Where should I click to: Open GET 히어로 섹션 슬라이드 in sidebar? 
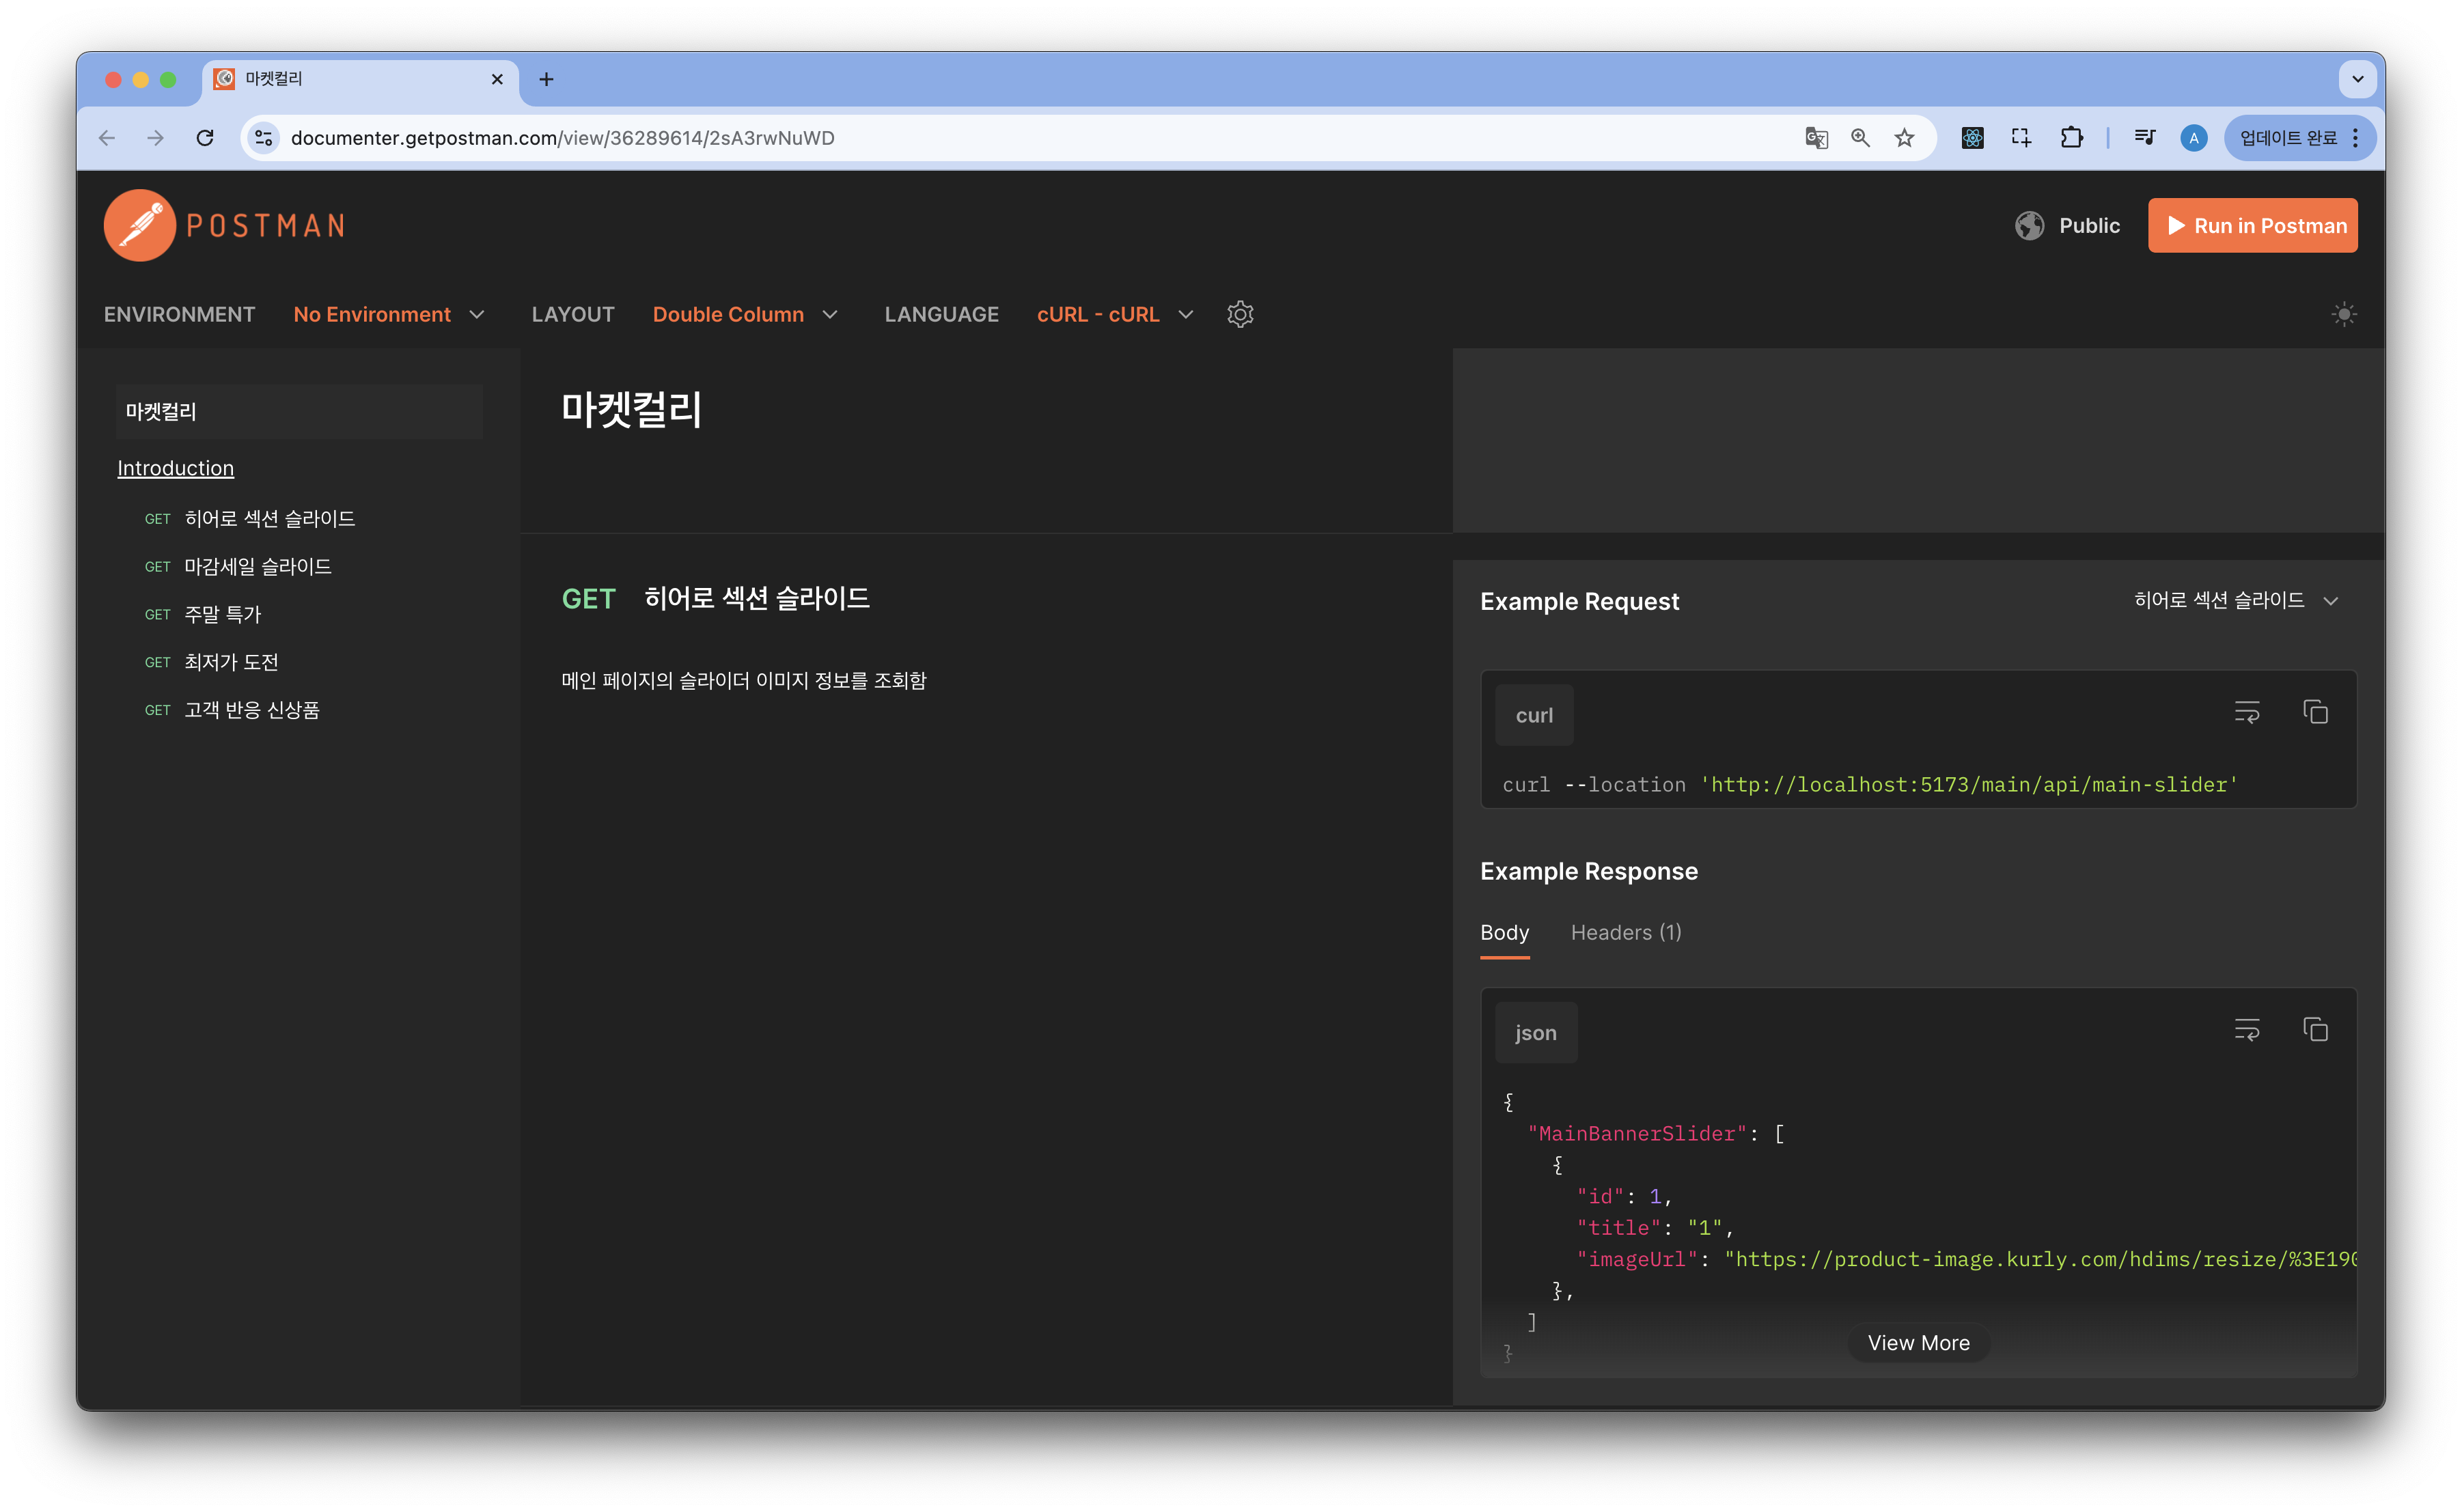point(250,518)
